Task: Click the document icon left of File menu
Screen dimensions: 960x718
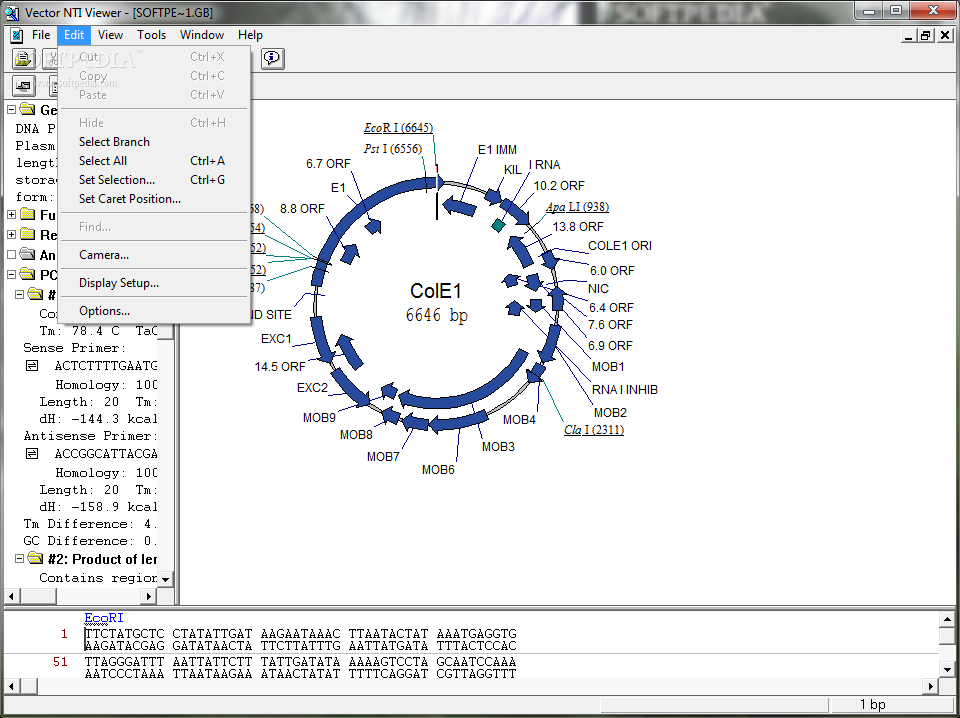Action: coord(17,35)
